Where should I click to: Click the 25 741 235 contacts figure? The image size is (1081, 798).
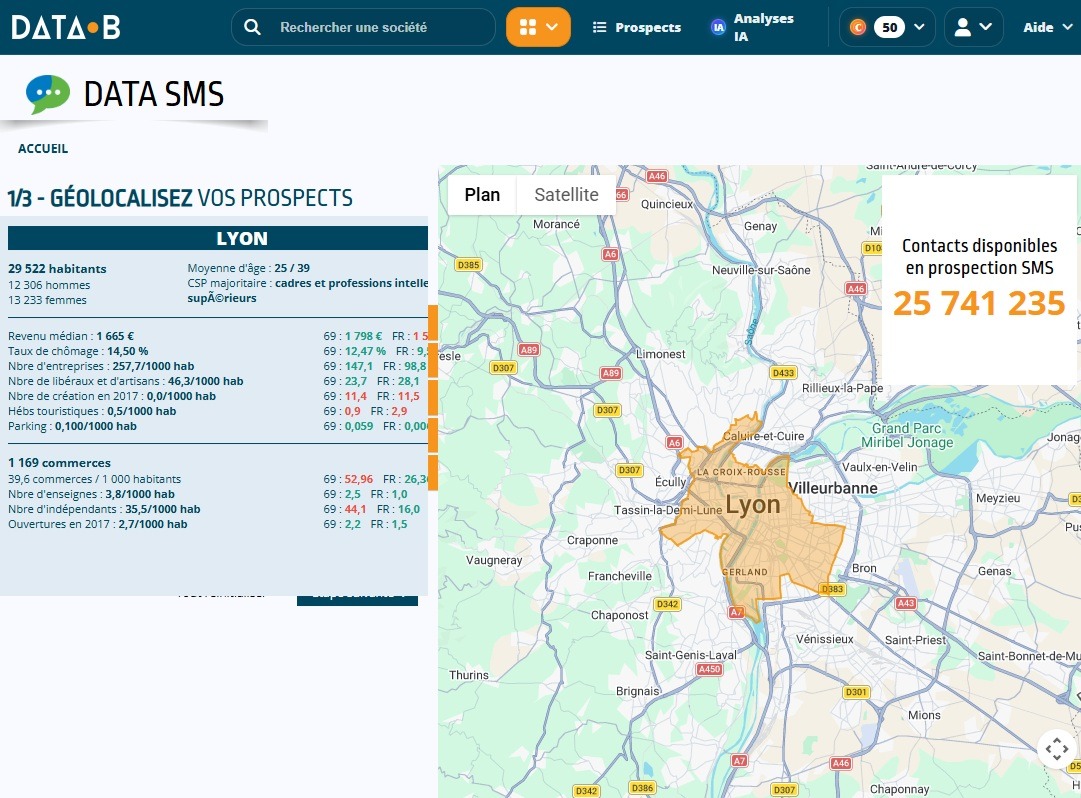tap(979, 303)
